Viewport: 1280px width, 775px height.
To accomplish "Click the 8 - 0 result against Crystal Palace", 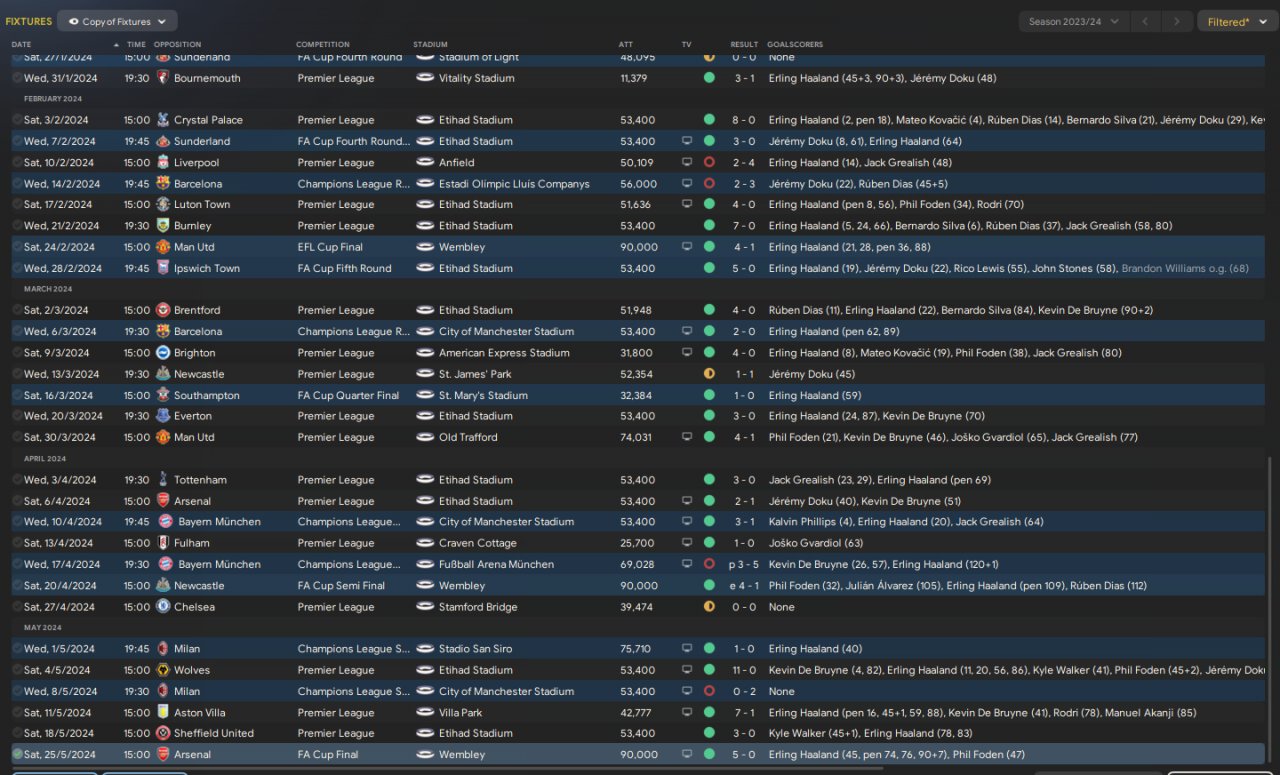I will [743, 120].
